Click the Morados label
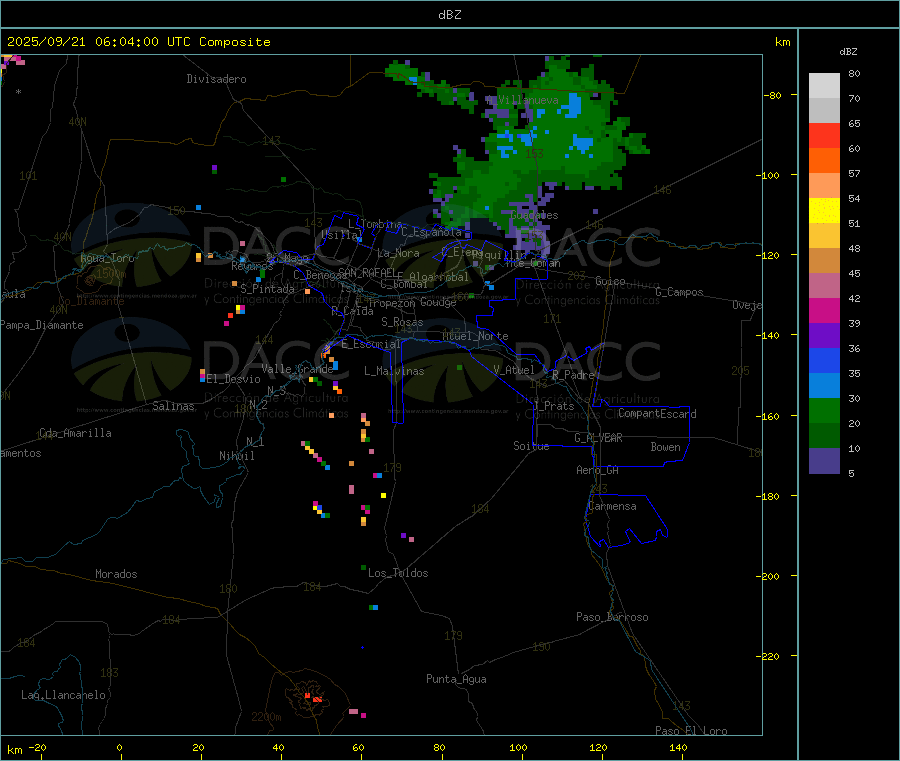The image size is (900, 761). [116, 574]
